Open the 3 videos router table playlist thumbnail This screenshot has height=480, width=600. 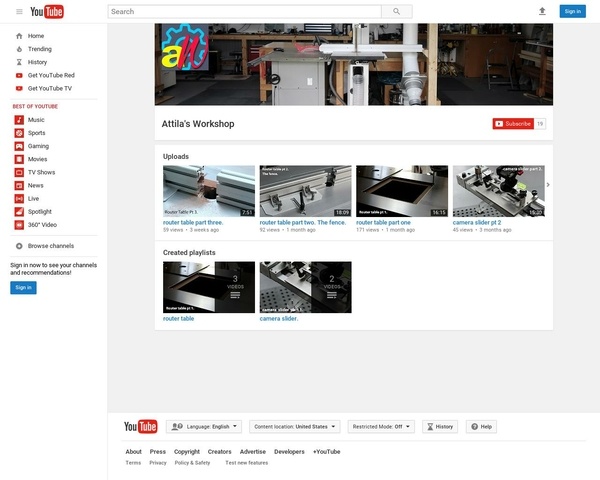point(209,287)
